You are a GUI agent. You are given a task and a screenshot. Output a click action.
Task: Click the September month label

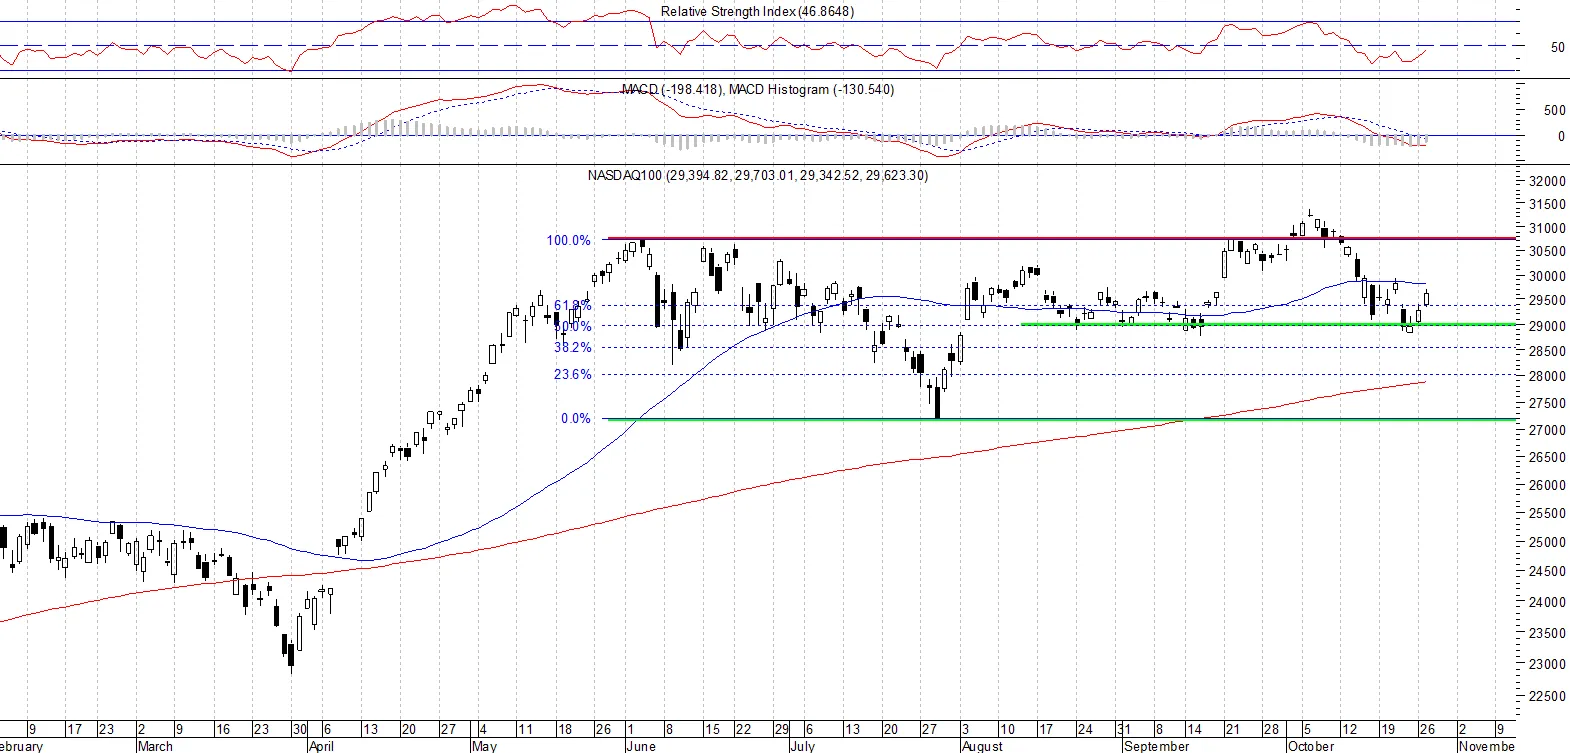(x=1157, y=746)
